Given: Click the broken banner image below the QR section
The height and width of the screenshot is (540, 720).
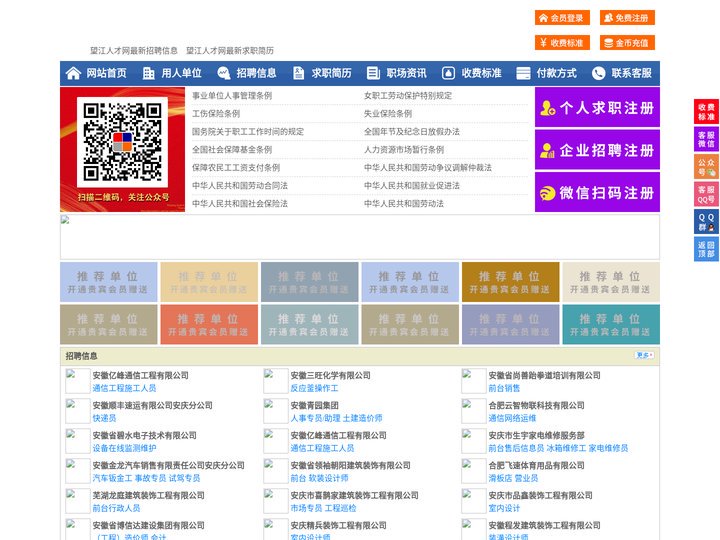Looking at the screenshot, I should [x=360, y=237].
